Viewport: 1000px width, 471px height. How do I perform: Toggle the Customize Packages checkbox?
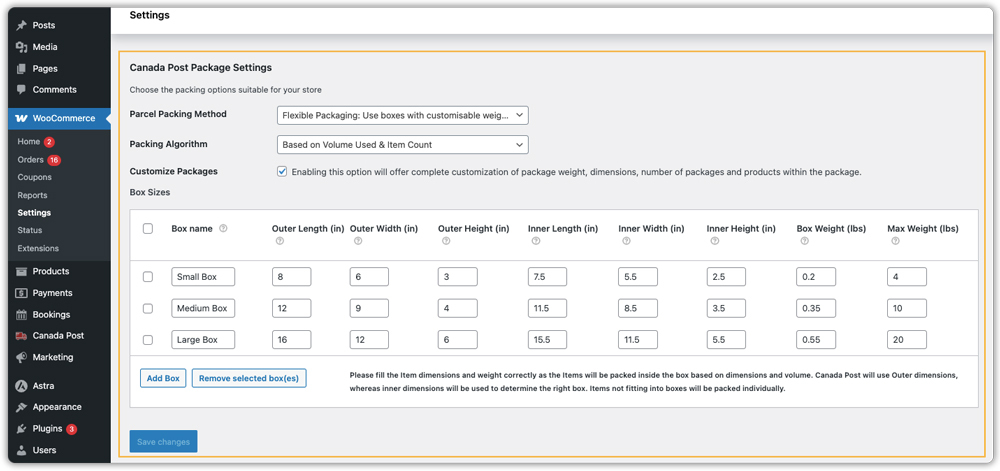pyautogui.click(x=282, y=172)
